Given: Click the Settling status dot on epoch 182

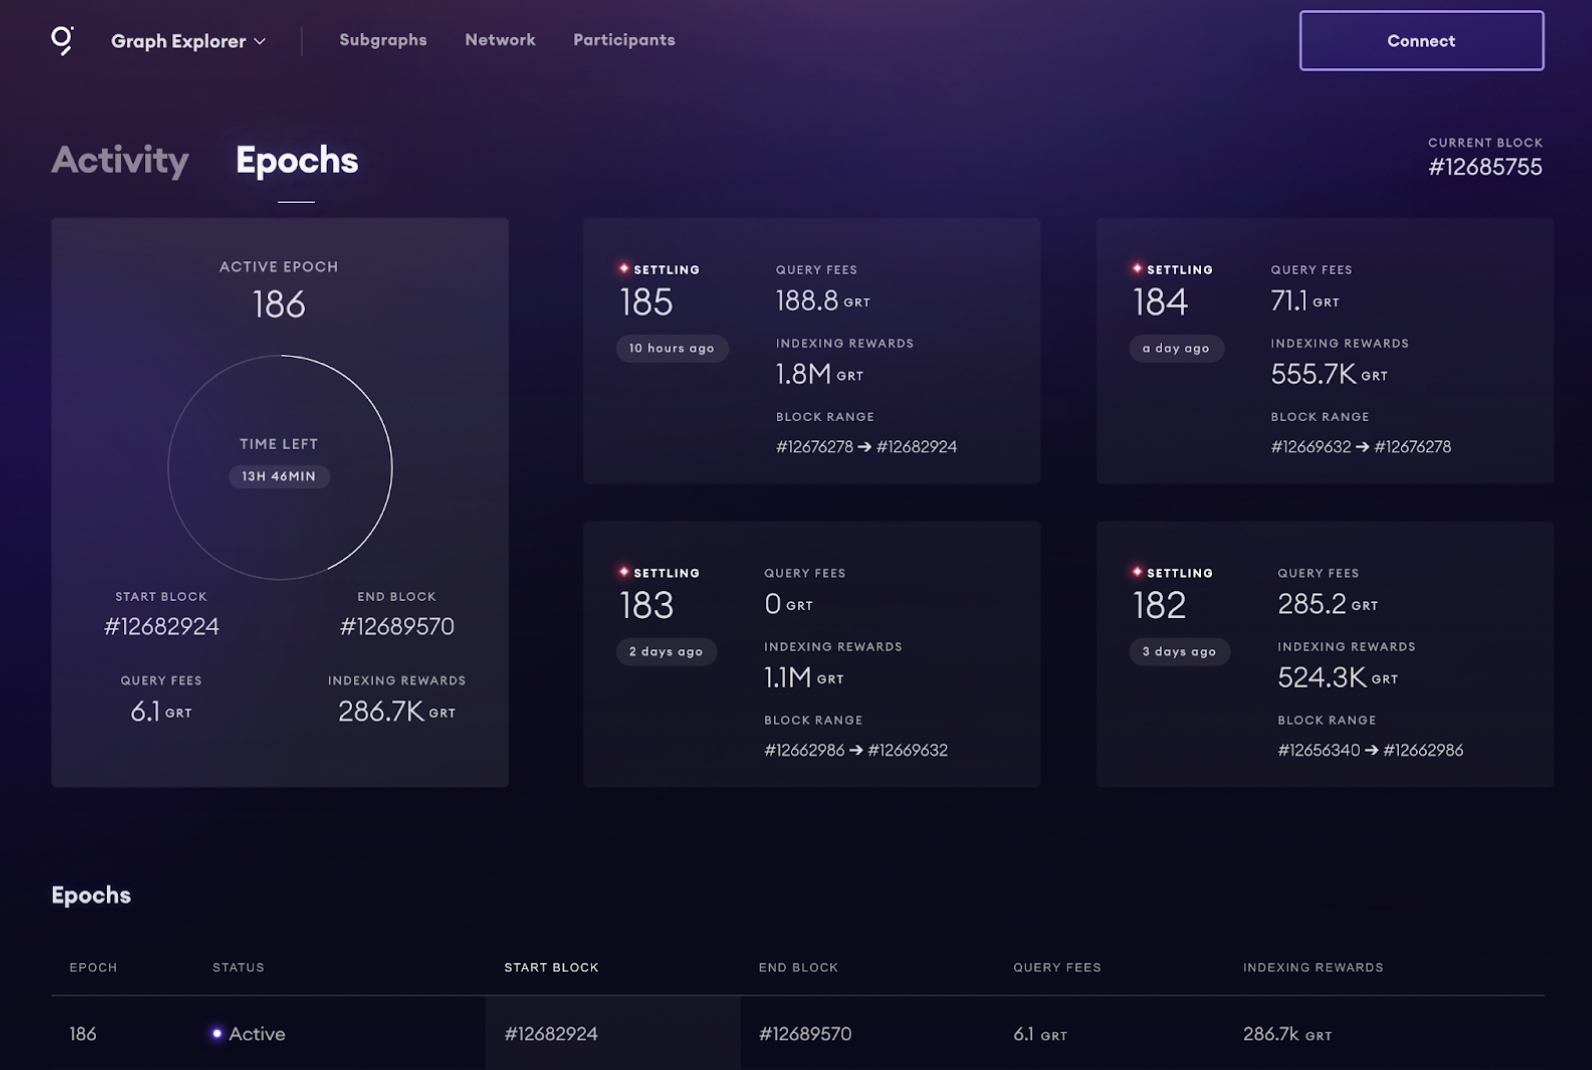Looking at the screenshot, I should (1137, 572).
